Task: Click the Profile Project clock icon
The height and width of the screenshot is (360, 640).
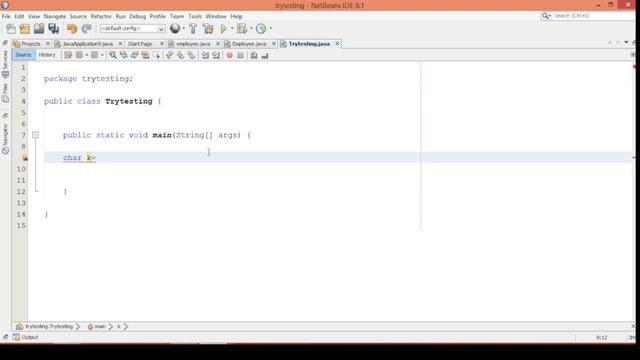Action: 261,29
